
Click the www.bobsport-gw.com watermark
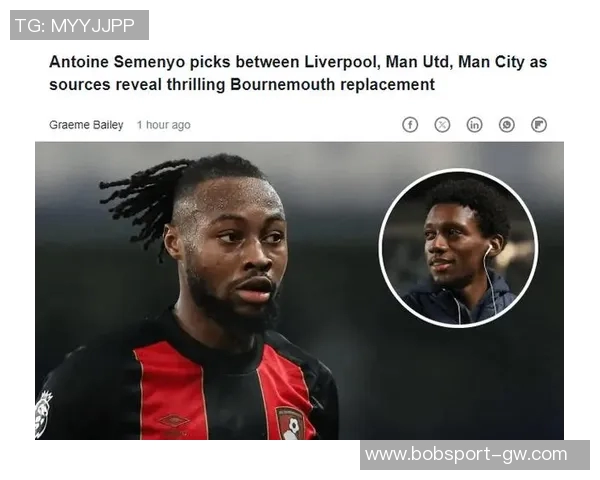[474, 455]
